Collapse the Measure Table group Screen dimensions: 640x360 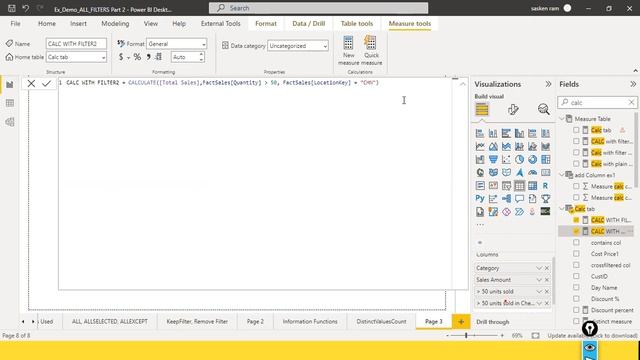(562, 119)
